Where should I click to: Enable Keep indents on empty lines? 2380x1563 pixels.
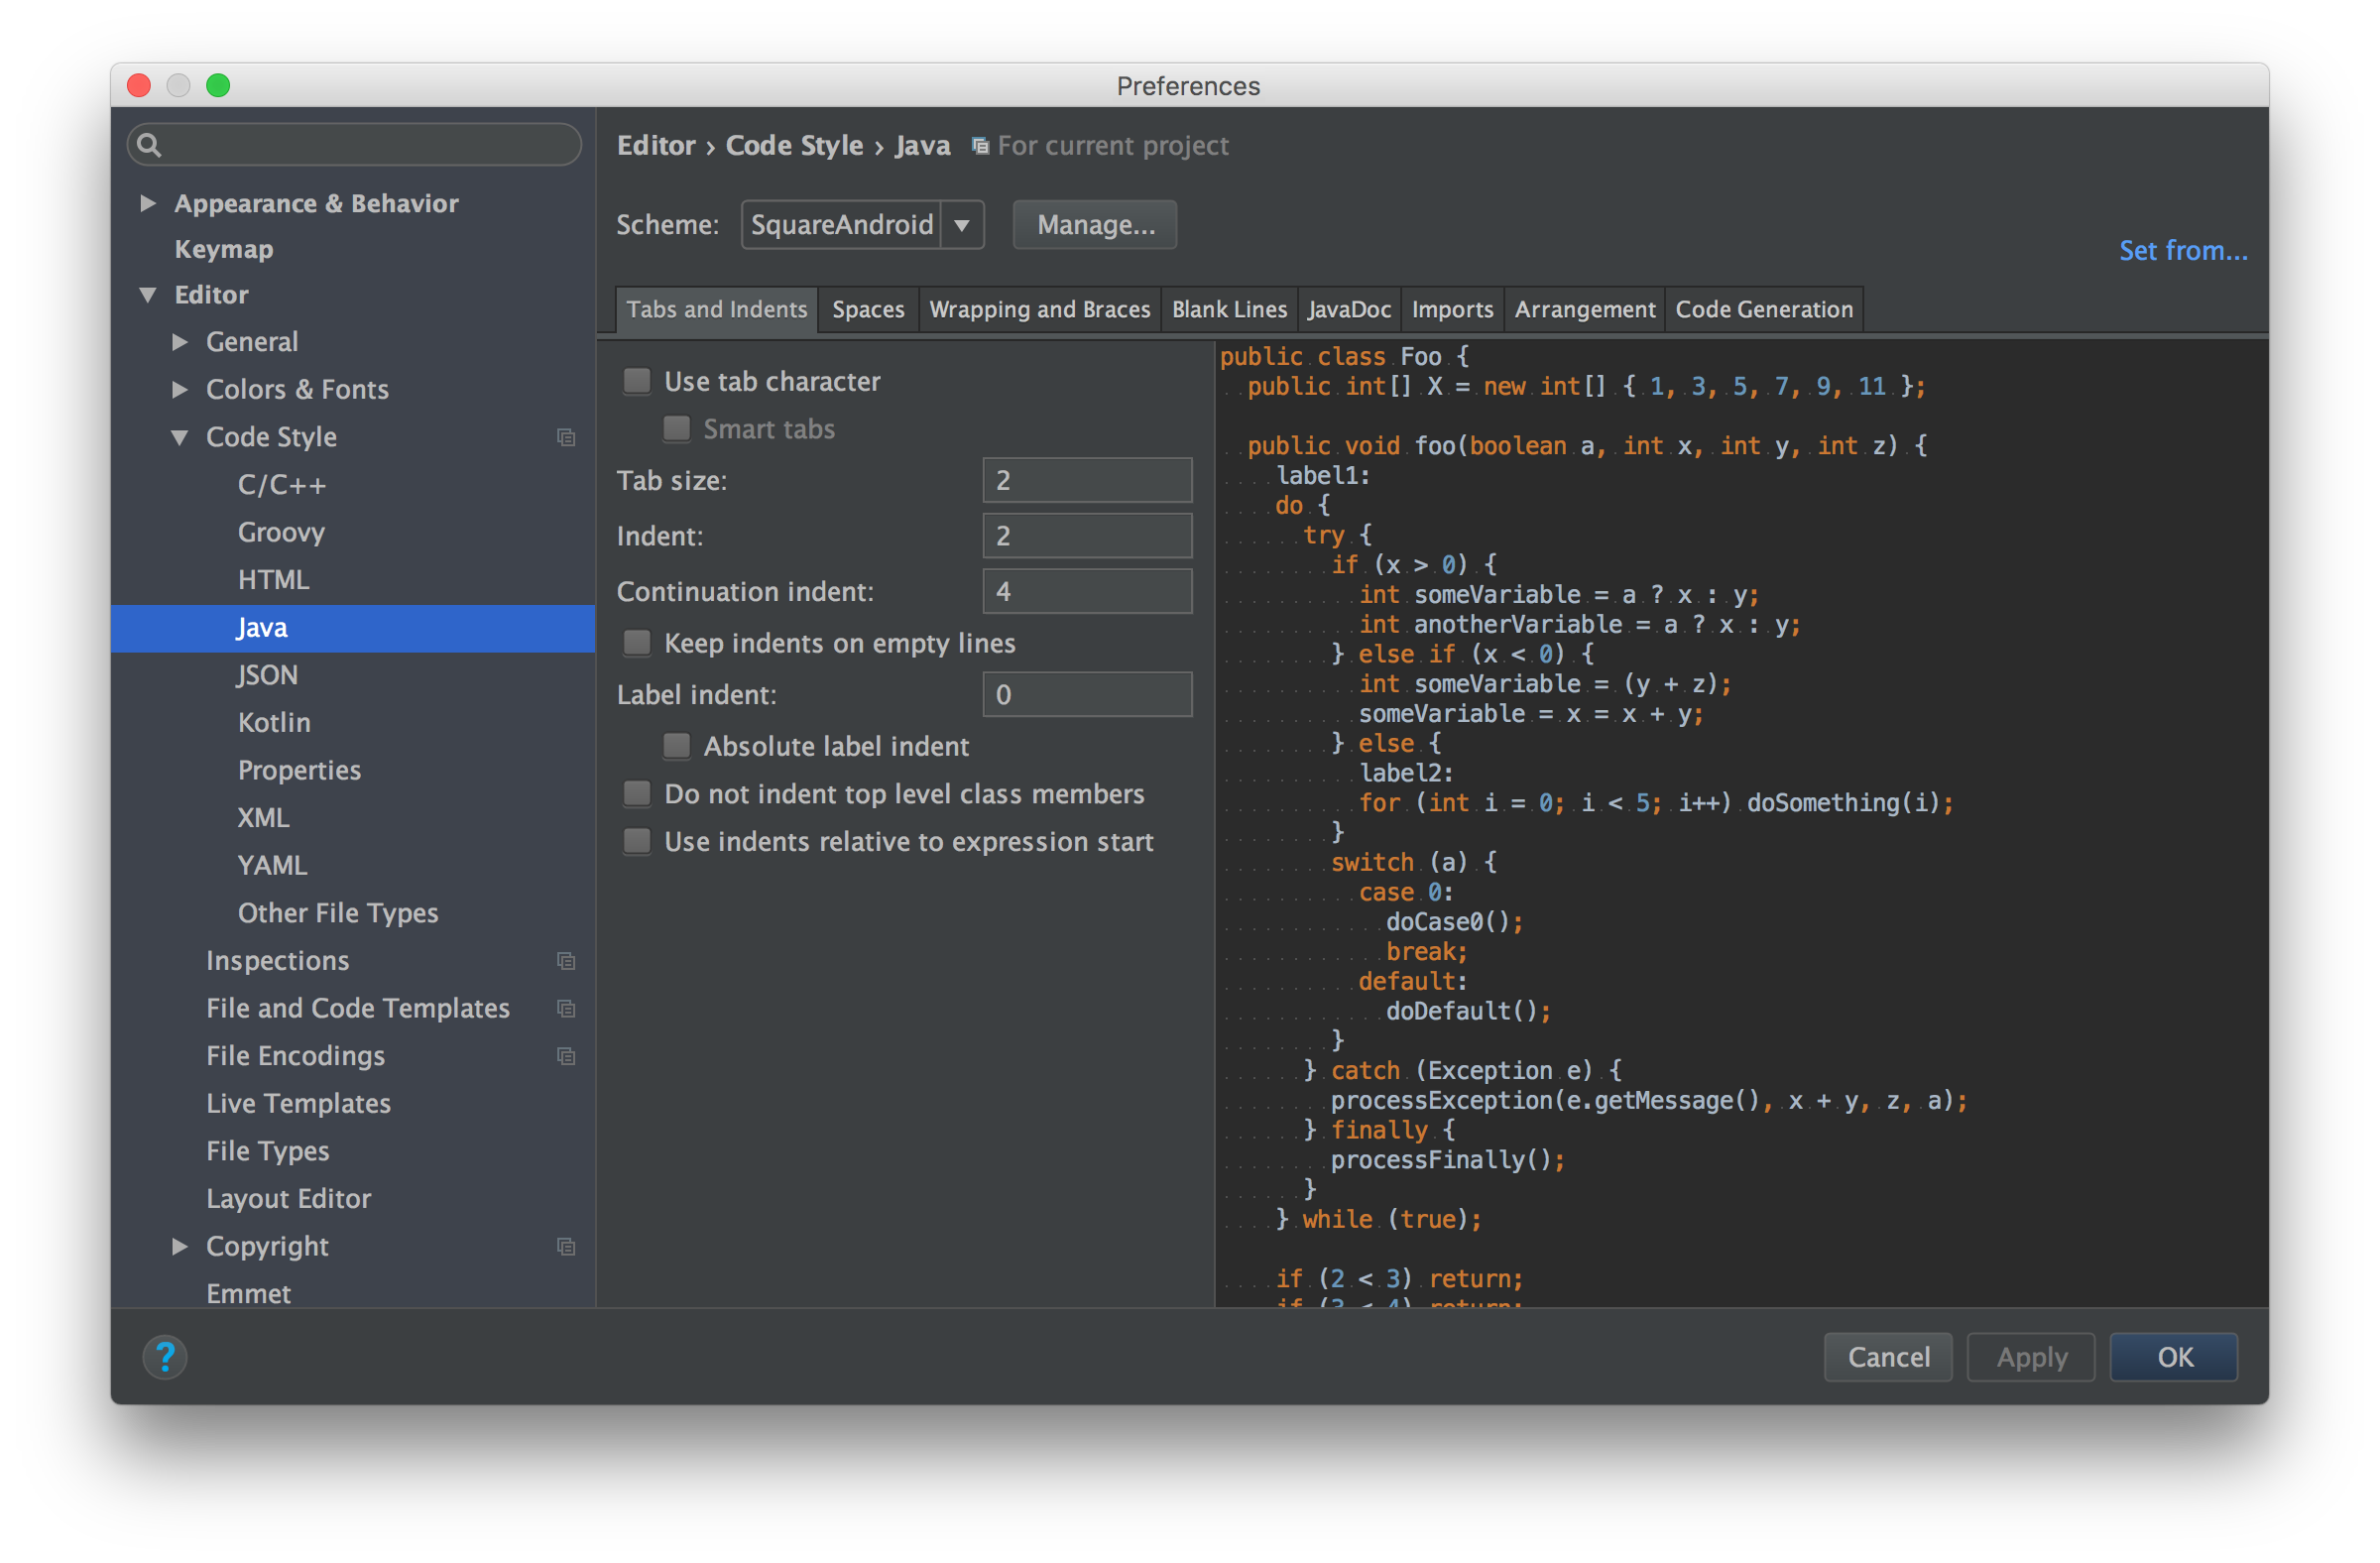pyautogui.click(x=637, y=643)
